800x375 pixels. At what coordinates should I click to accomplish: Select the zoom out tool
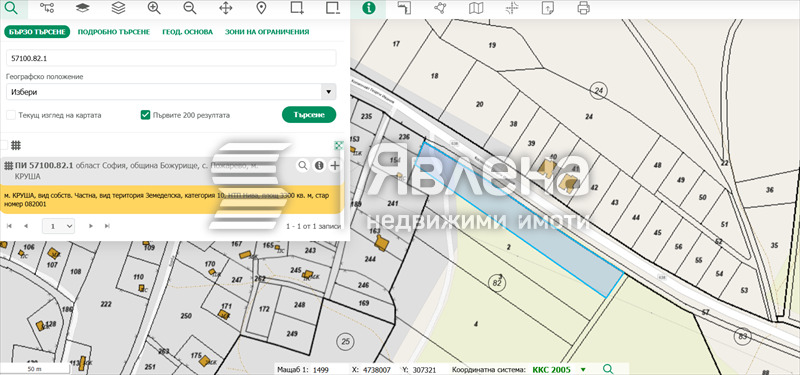pos(190,8)
